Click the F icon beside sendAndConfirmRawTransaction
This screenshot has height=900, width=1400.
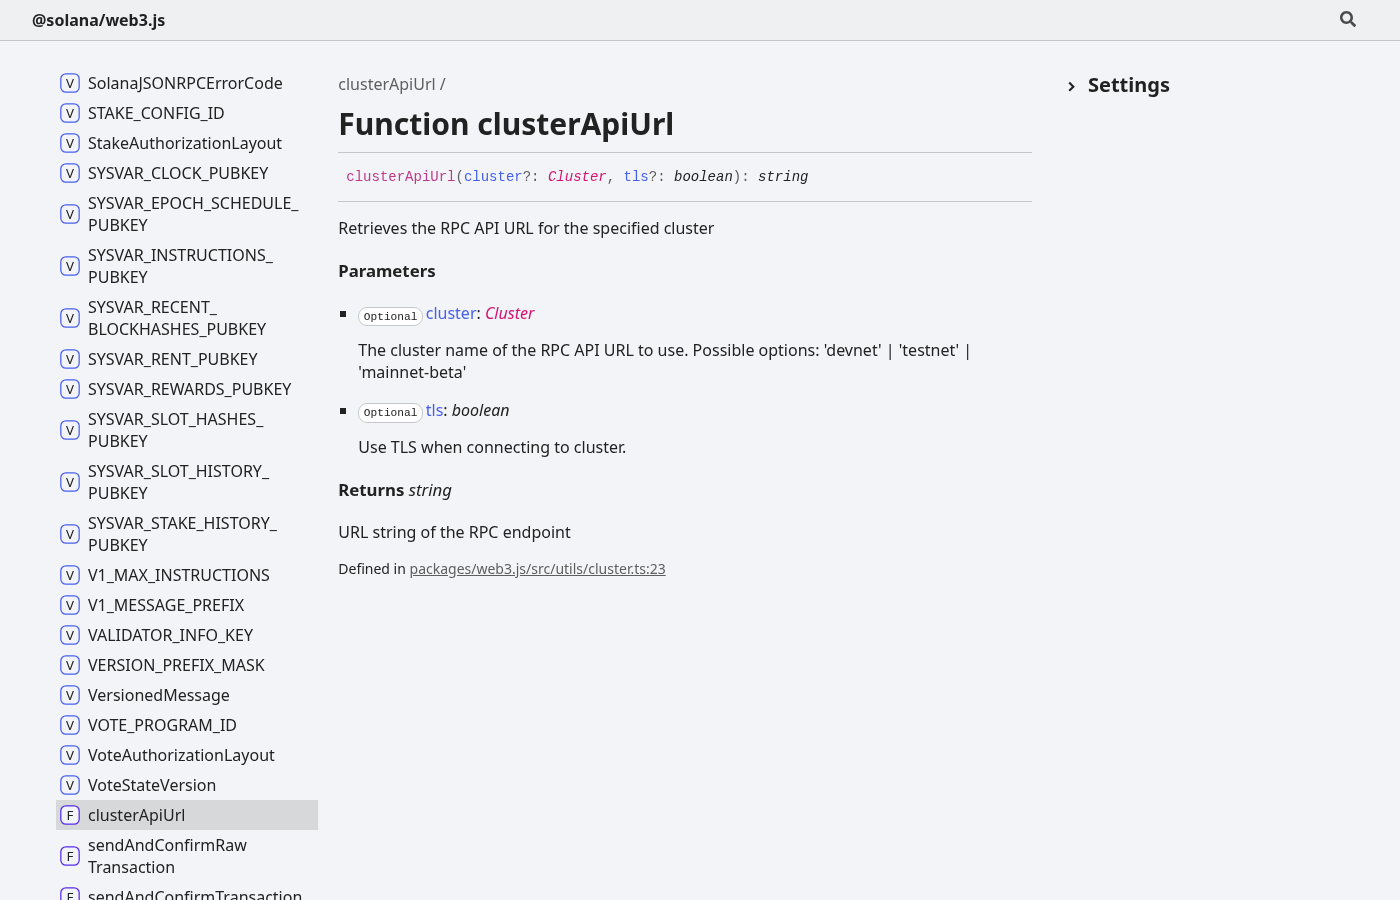[70, 856]
